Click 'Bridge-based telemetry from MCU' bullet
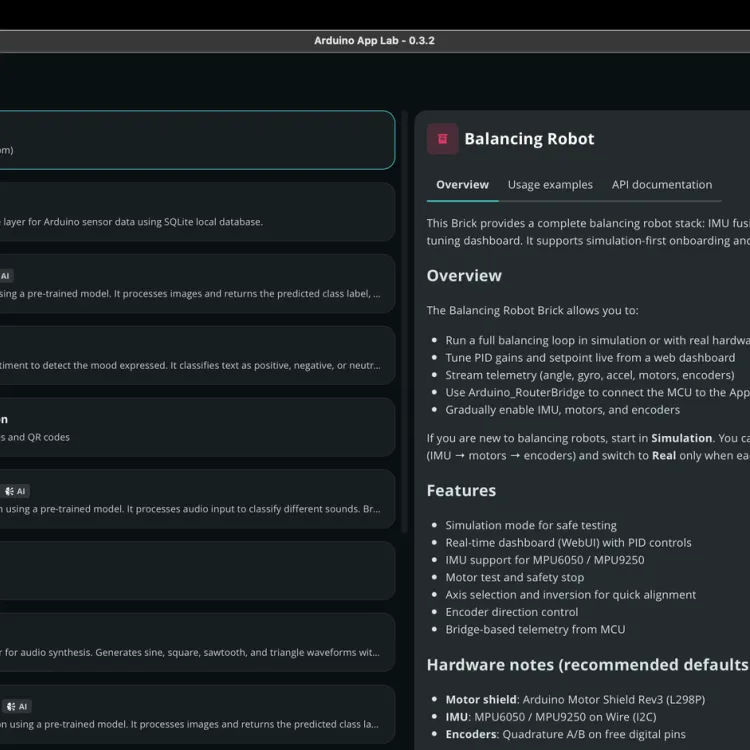 [535, 629]
